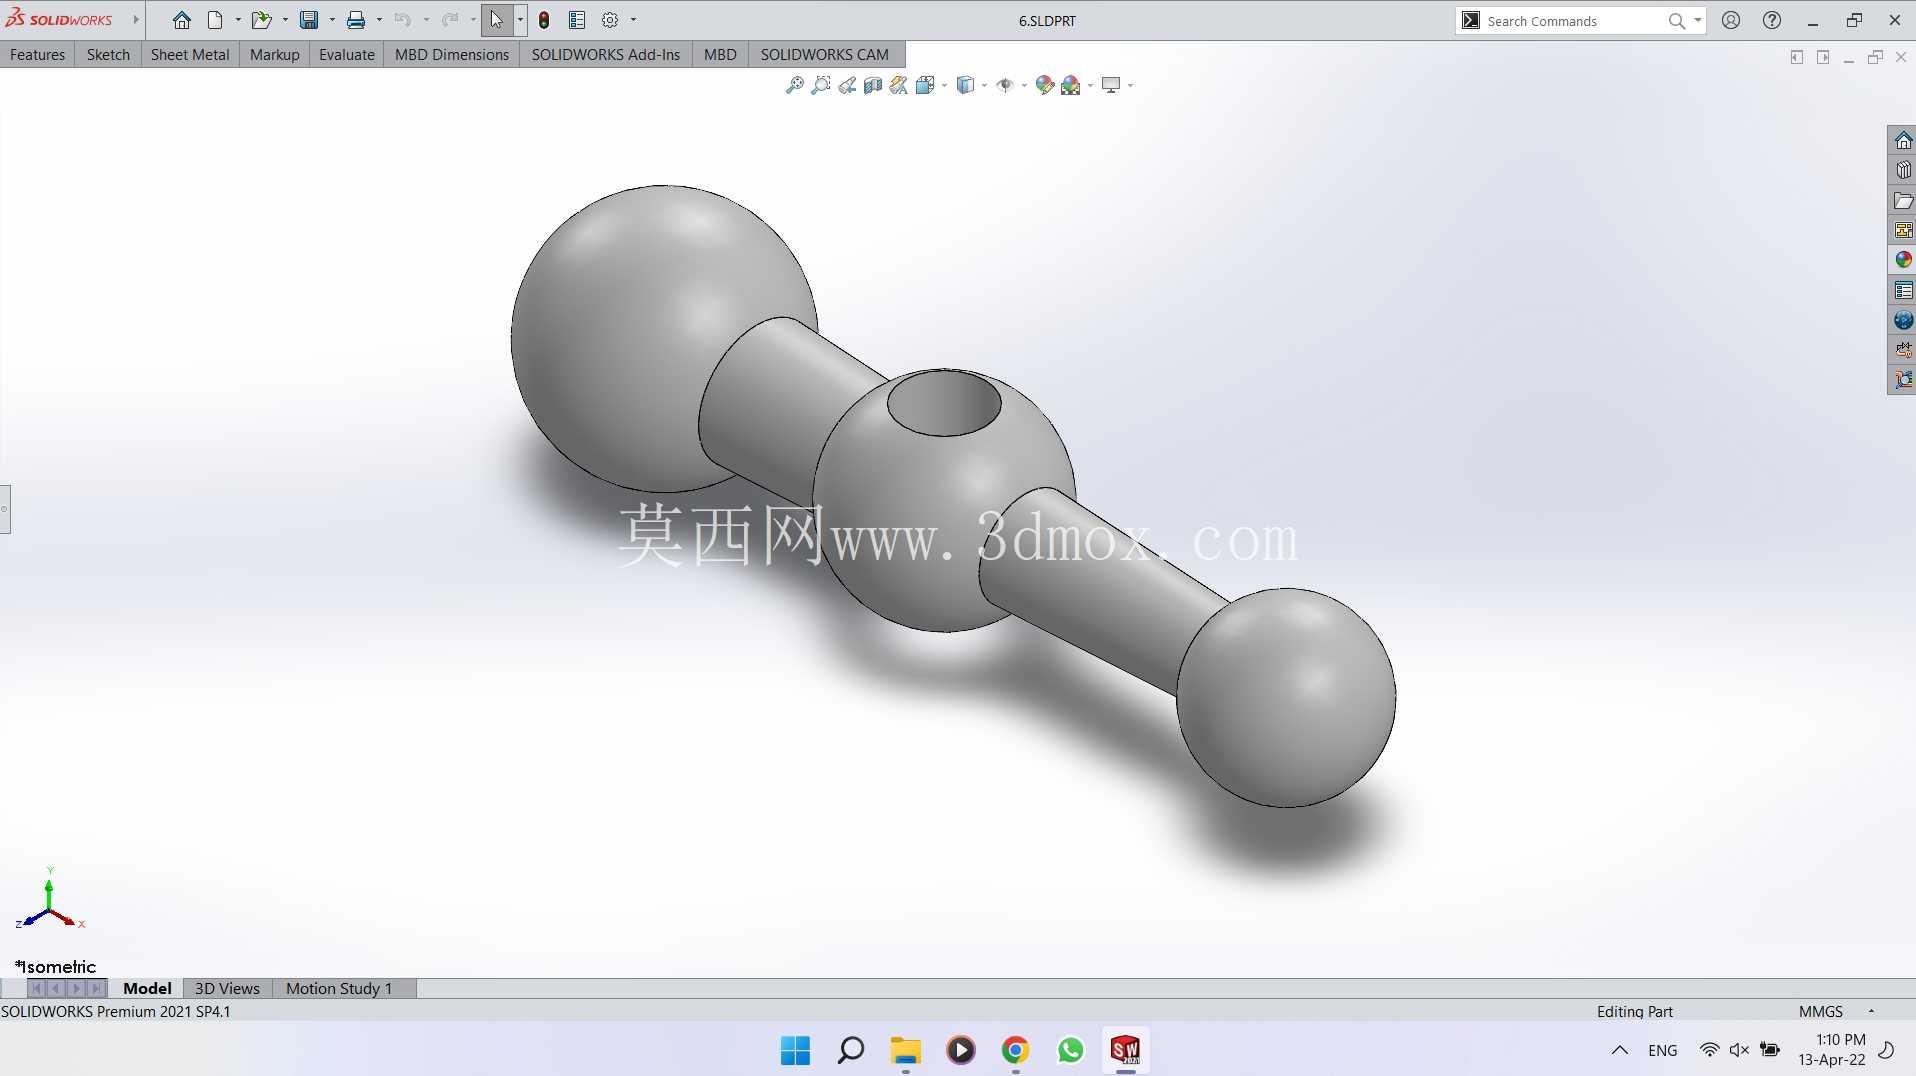
Task: Zoom to Fit the model
Action: point(795,85)
